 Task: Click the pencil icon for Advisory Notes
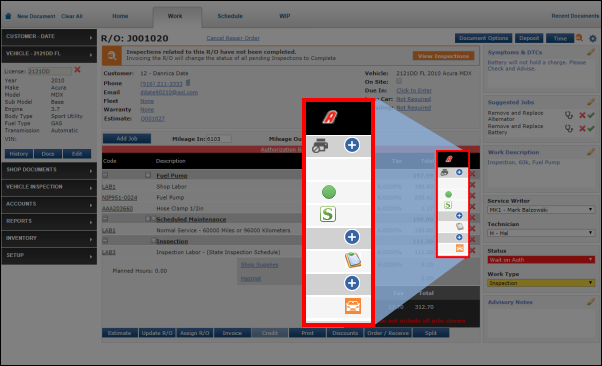tap(591, 302)
